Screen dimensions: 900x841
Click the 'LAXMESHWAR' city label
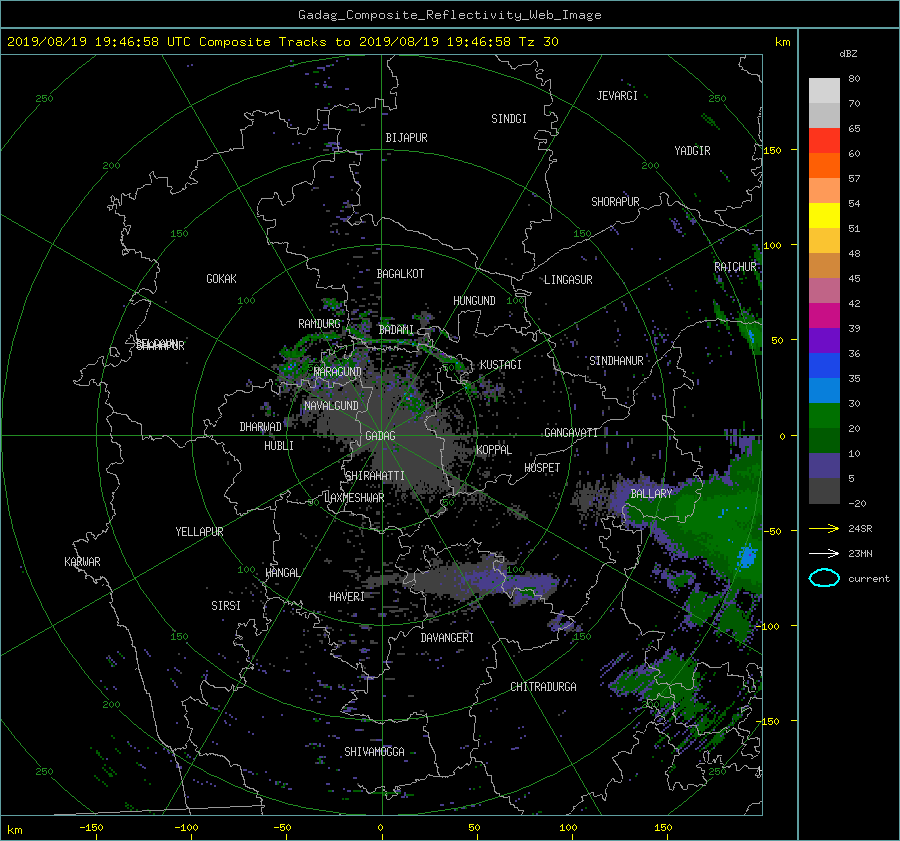click(354, 498)
